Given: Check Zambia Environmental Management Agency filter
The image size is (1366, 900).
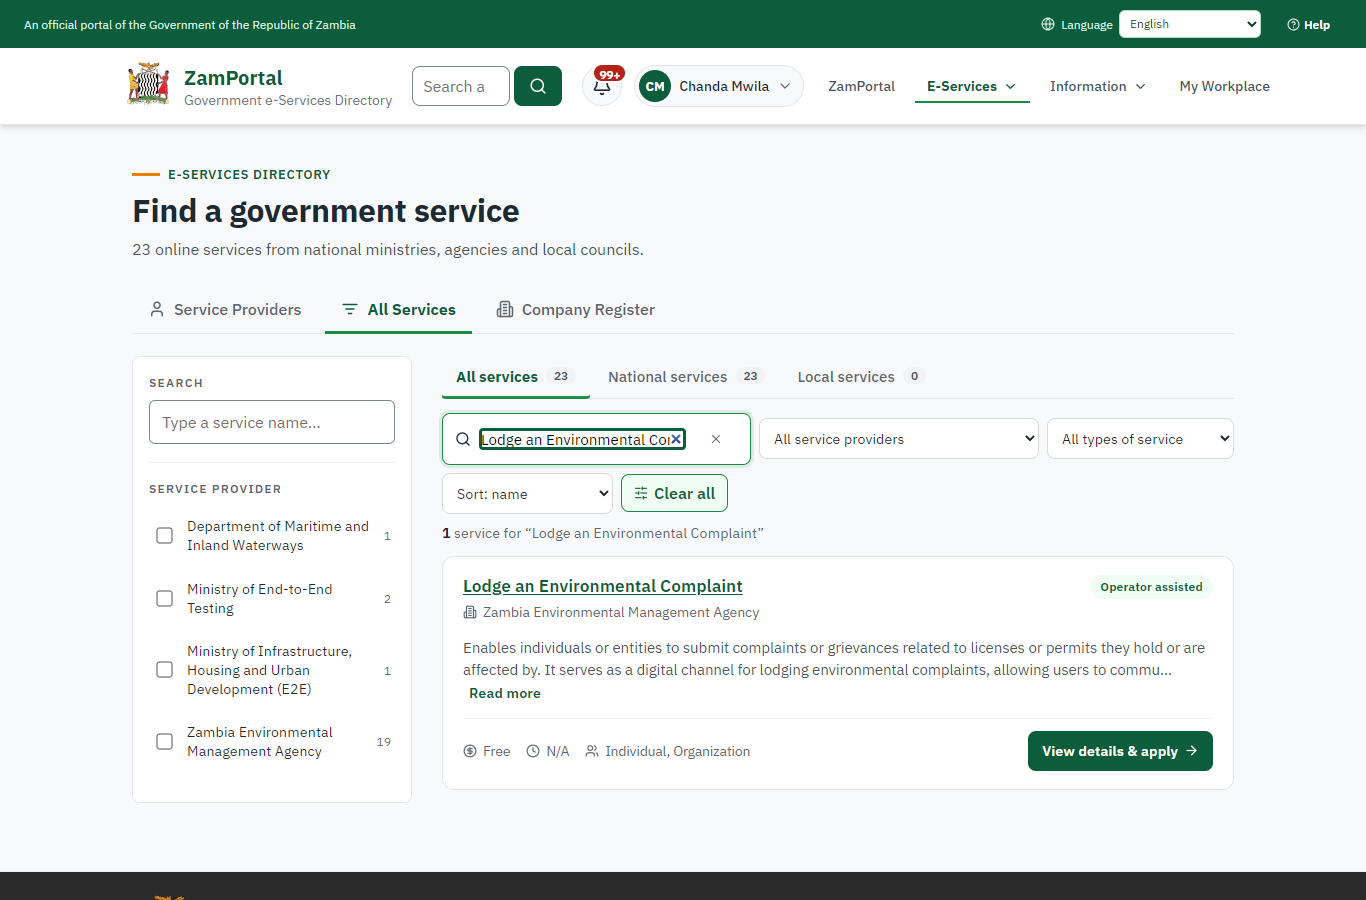Looking at the screenshot, I should 165,742.
